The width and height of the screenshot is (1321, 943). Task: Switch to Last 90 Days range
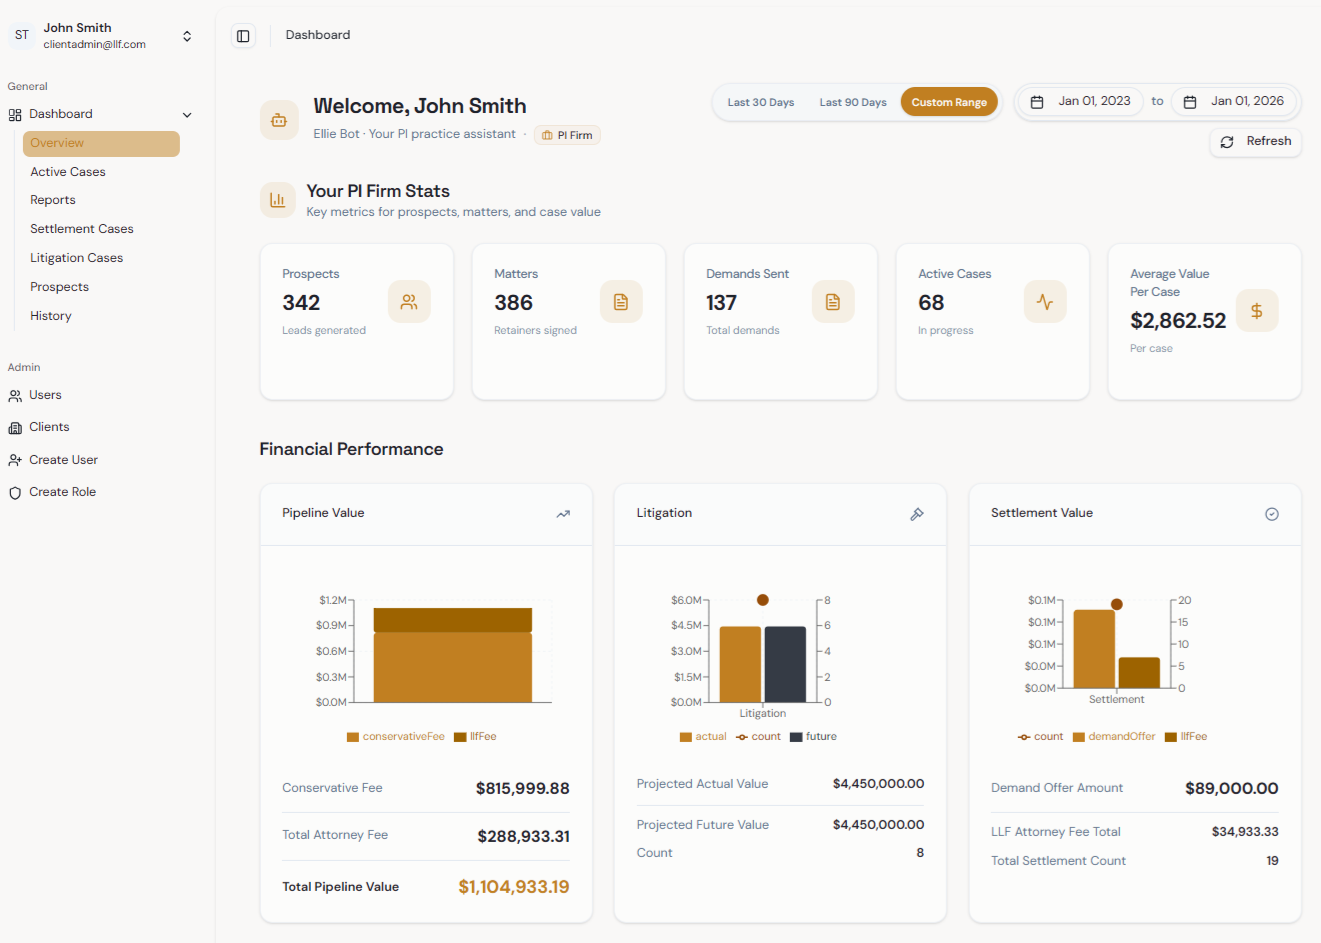tap(852, 102)
